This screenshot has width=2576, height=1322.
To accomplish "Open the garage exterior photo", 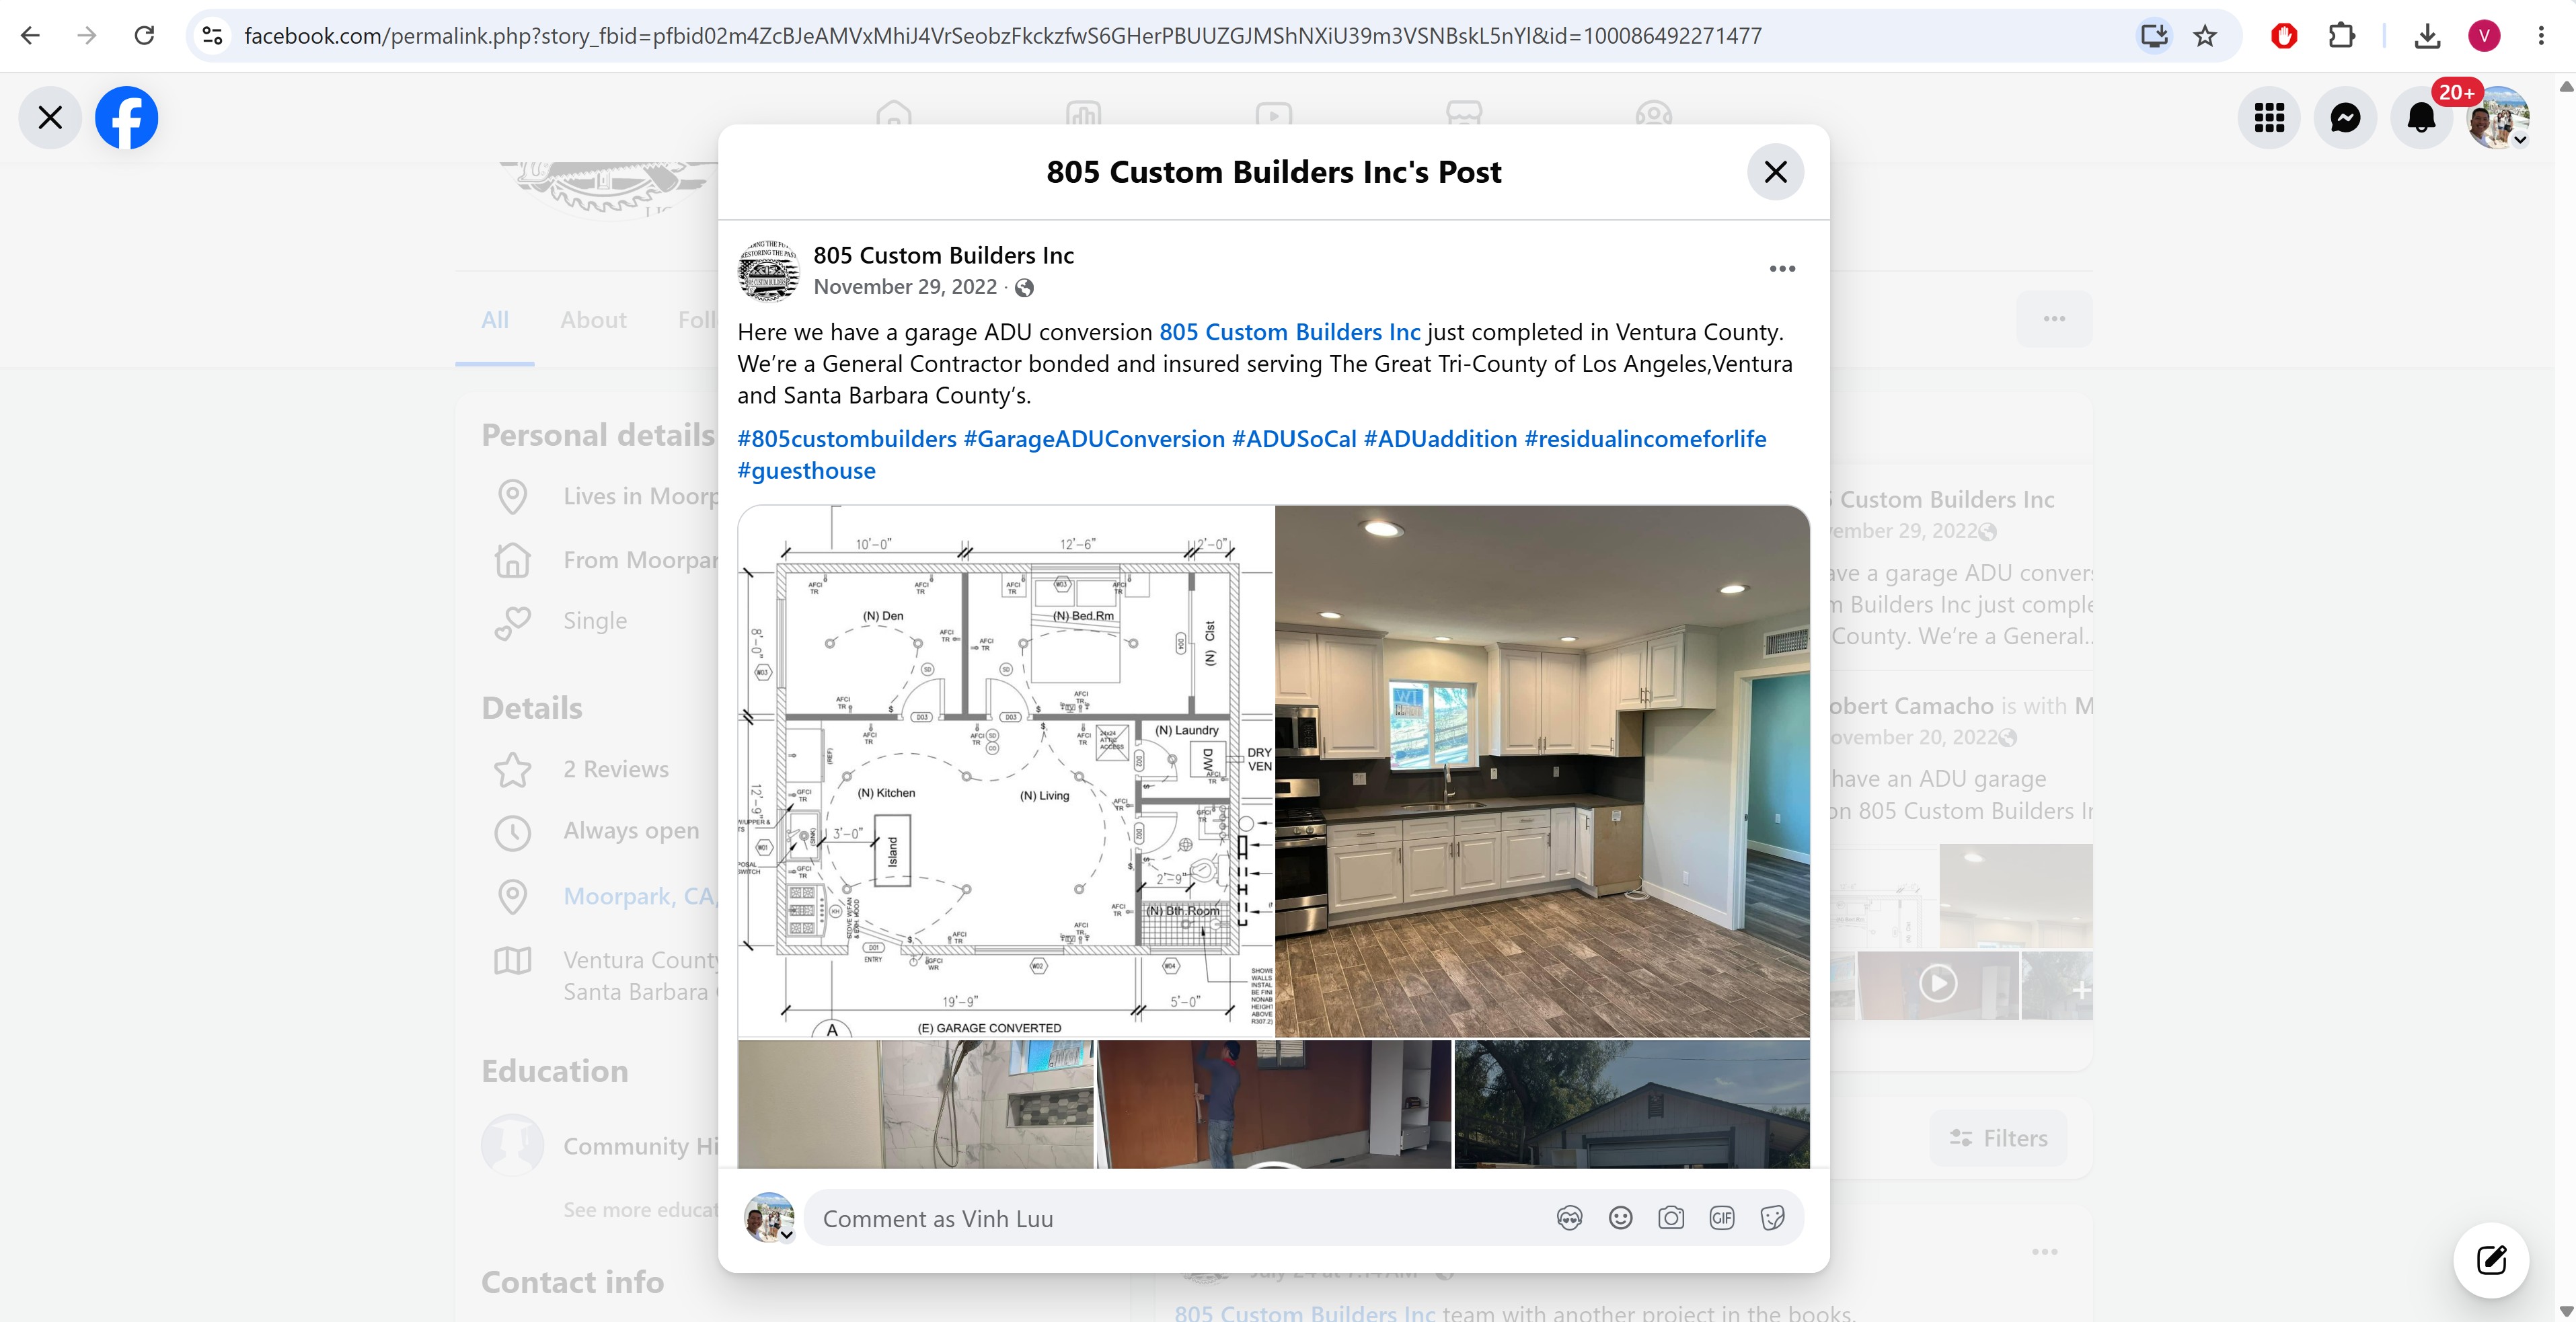I will tap(1632, 1104).
